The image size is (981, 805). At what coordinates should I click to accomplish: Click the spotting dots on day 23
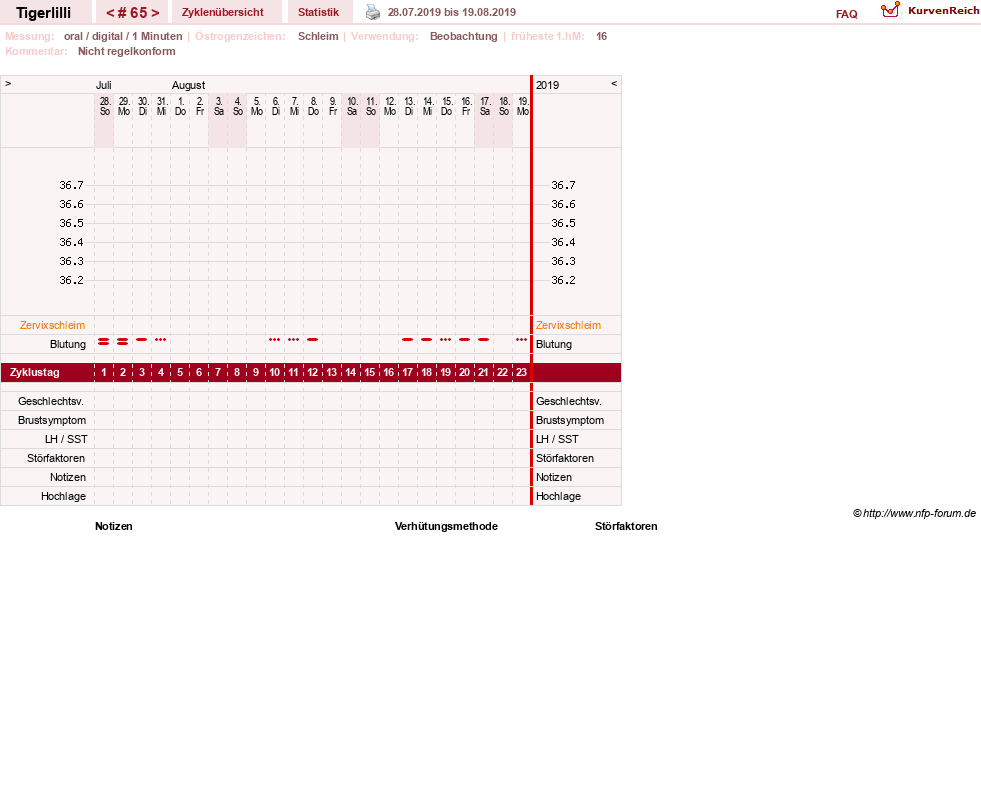[521, 340]
